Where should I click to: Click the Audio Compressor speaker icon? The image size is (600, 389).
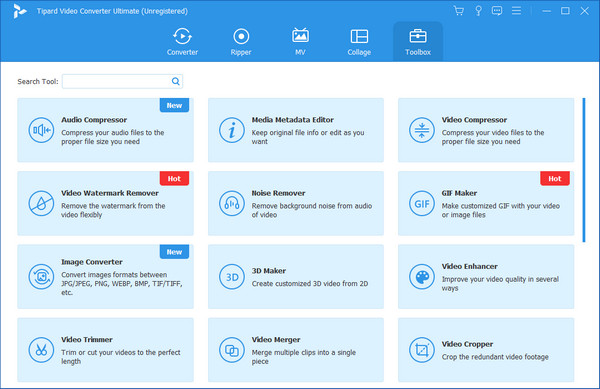point(41,130)
